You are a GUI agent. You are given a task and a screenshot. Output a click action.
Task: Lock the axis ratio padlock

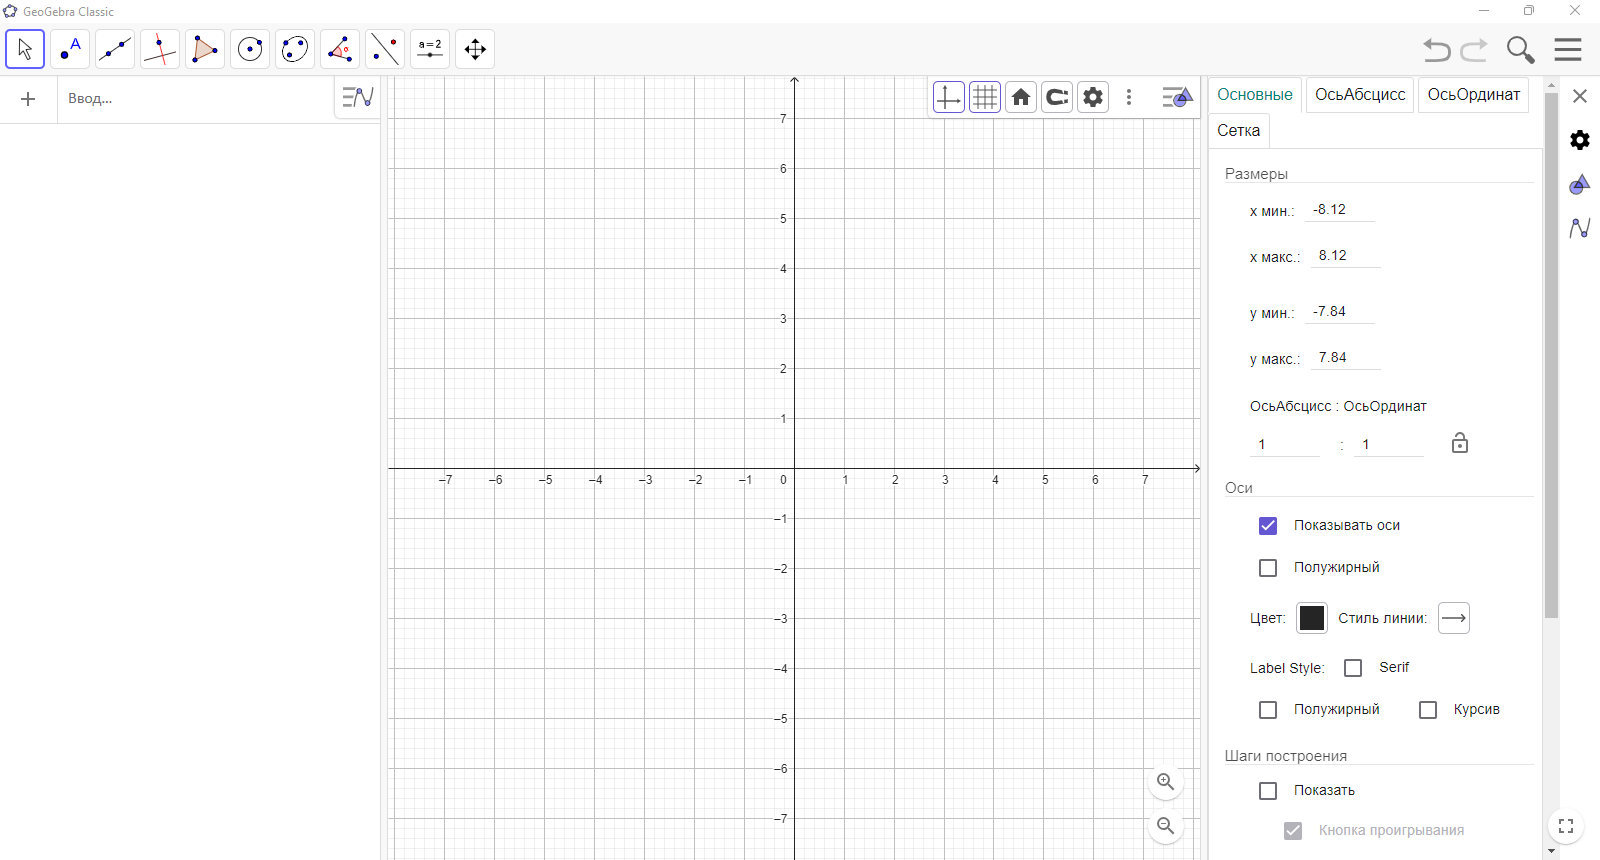[x=1460, y=442]
